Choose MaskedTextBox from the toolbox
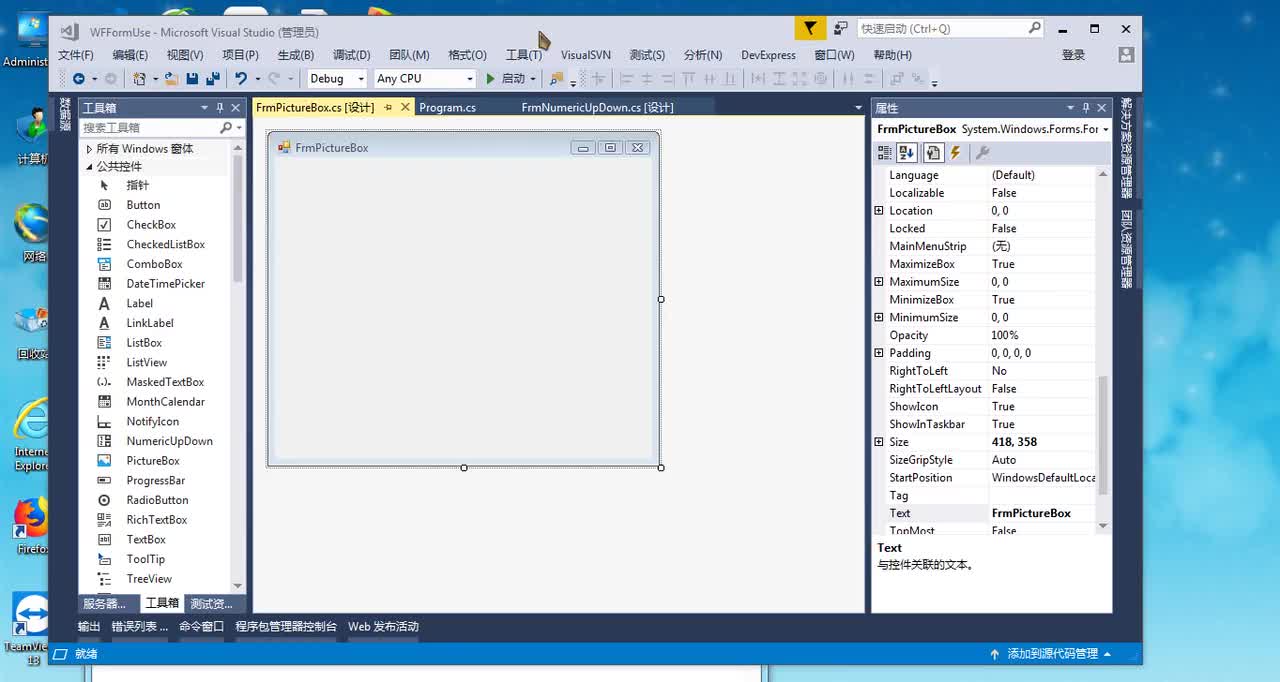This screenshot has width=1280, height=682. point(165,382)
